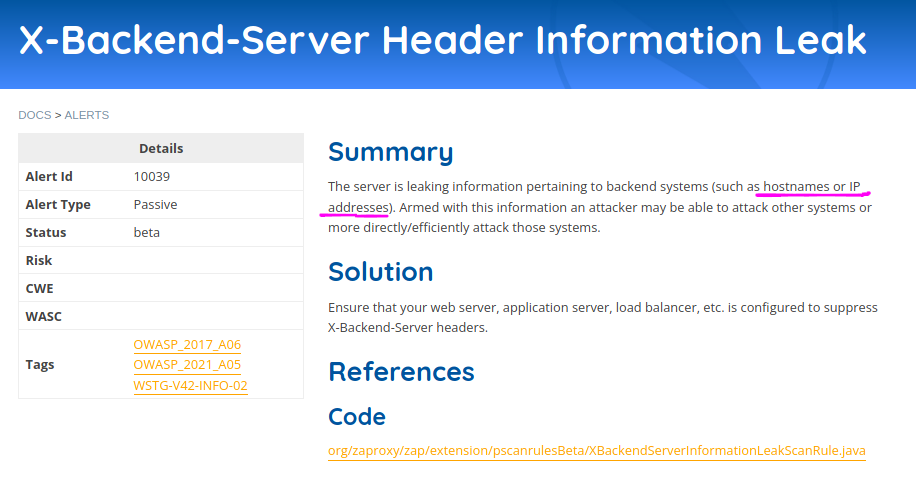Click the Summary heading

tap(390, 152)
